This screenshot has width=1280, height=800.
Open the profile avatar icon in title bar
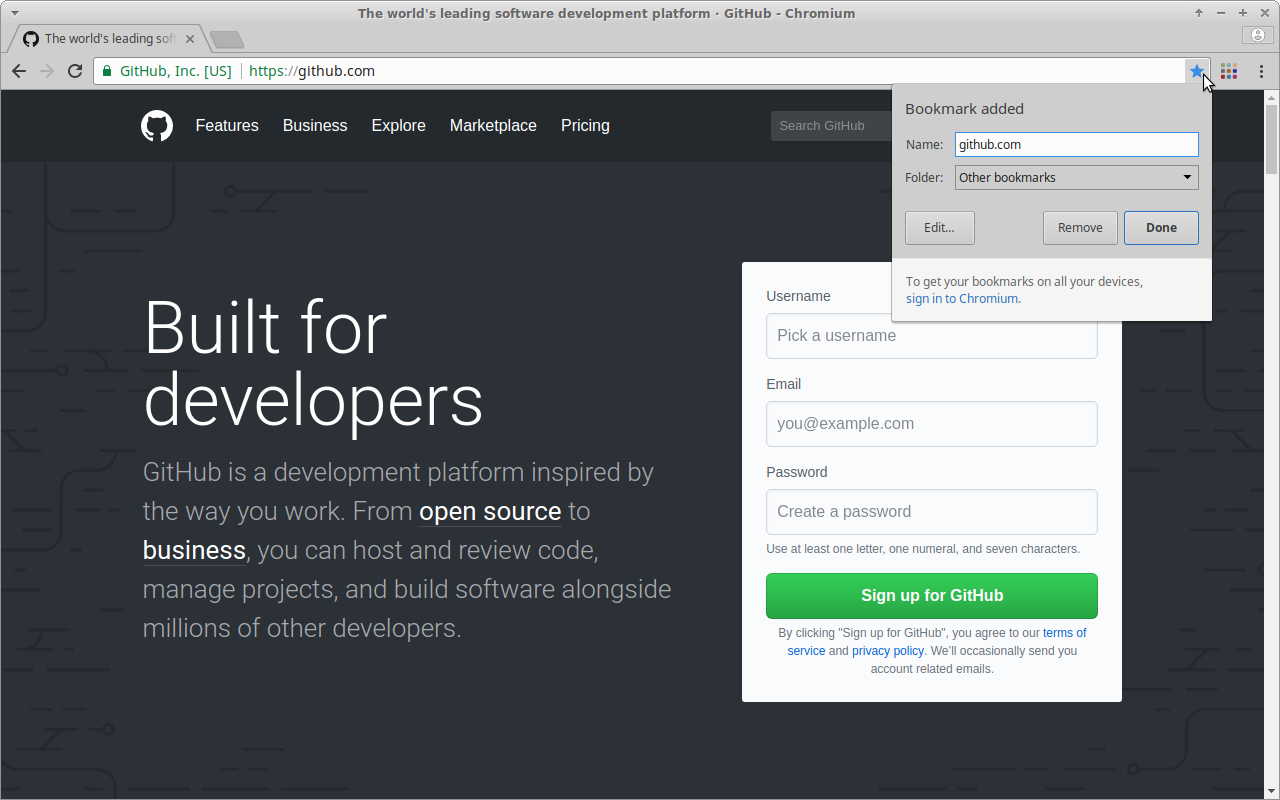click(x=1258, y=35)
